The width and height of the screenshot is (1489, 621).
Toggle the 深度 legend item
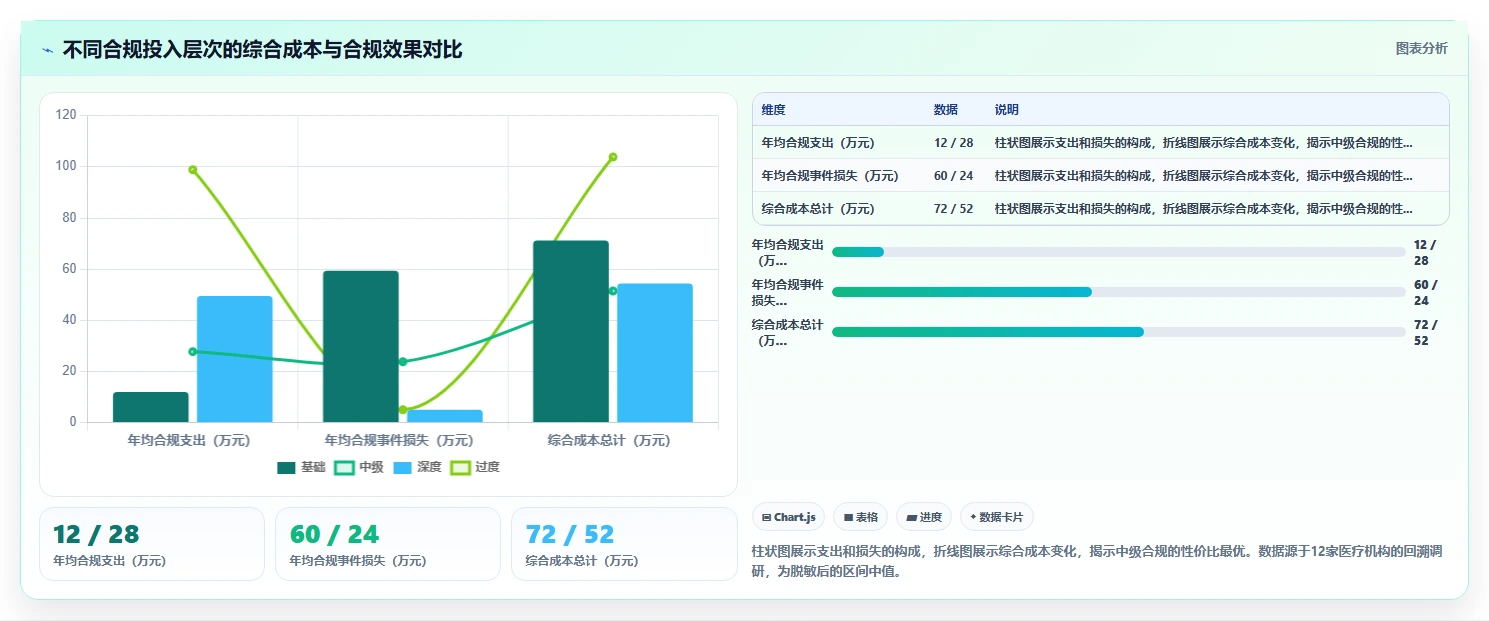[x=417, y=467]
